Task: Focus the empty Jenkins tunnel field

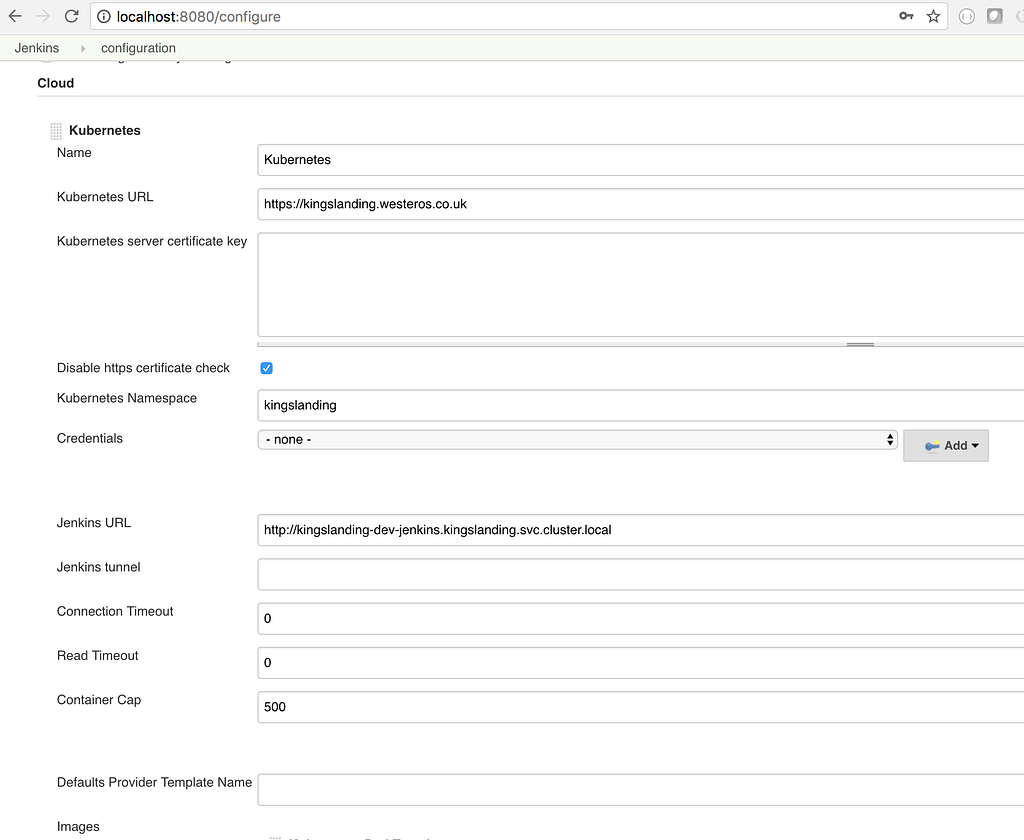Action: [641, 575]
